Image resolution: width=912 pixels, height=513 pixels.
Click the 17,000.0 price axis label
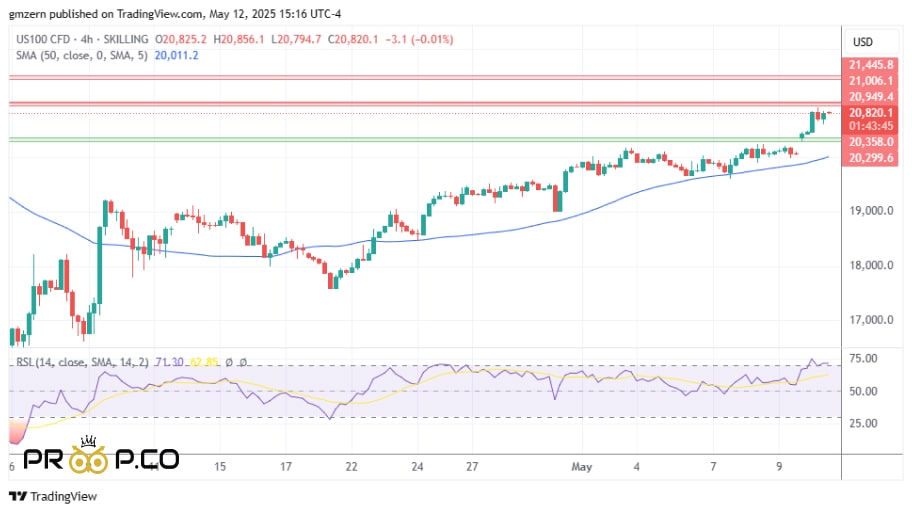tap(871, 319)
